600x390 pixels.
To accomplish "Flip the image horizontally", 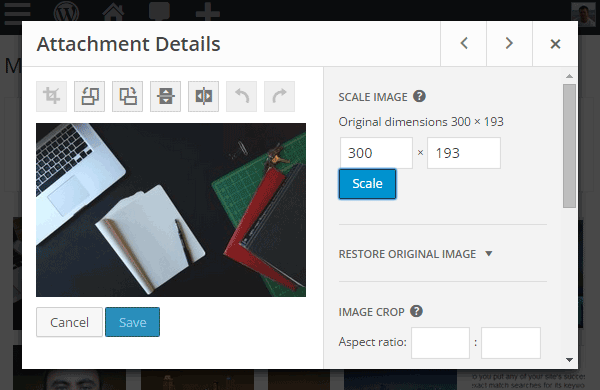I will pos(204,96).
